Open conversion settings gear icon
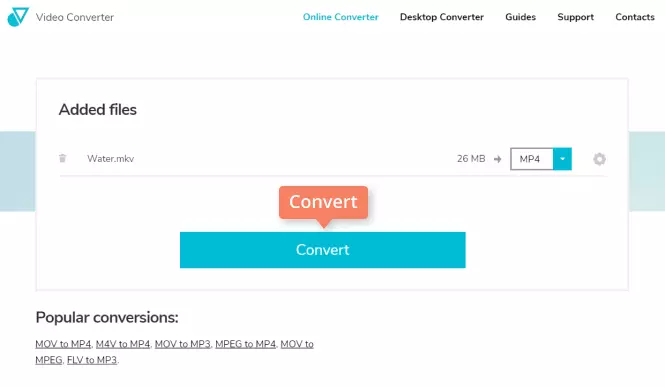 599,159
